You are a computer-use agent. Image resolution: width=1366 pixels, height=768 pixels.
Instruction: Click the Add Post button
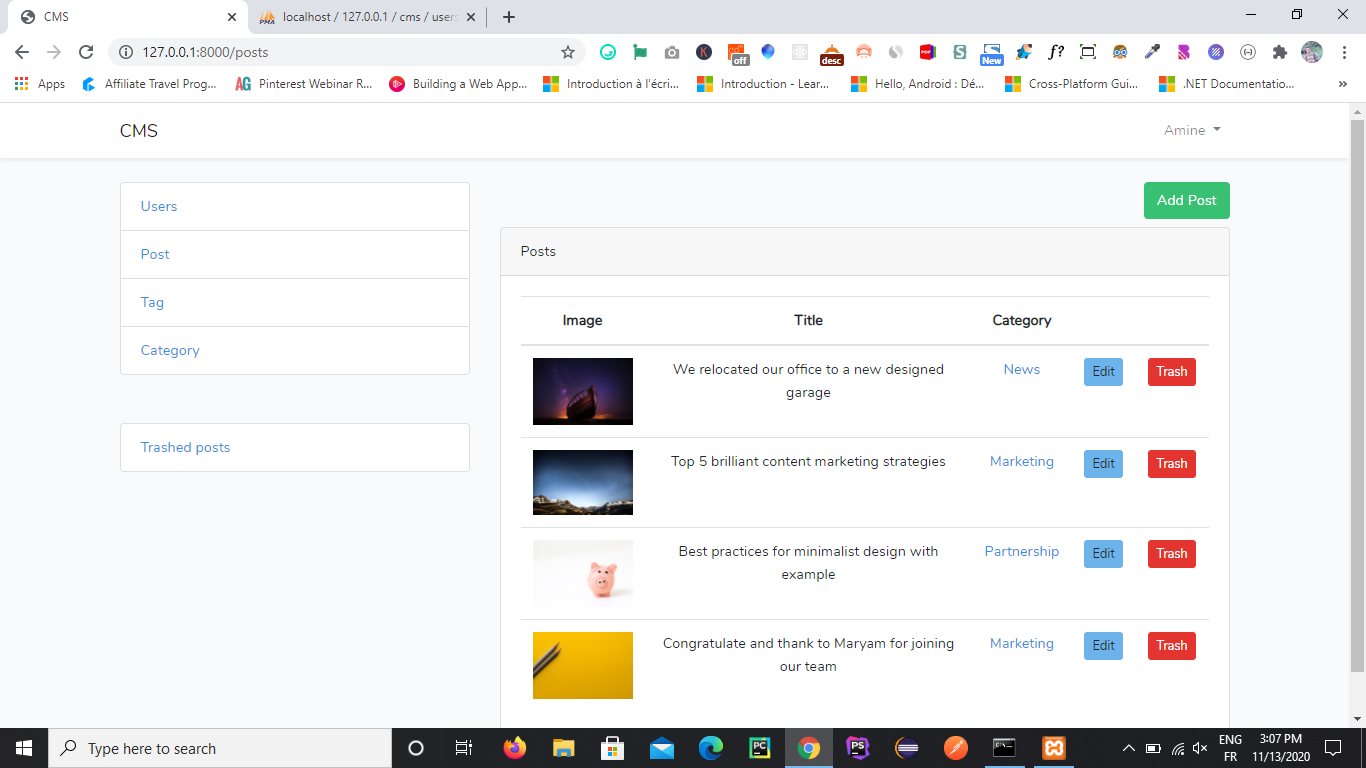tap(1187, 200)
